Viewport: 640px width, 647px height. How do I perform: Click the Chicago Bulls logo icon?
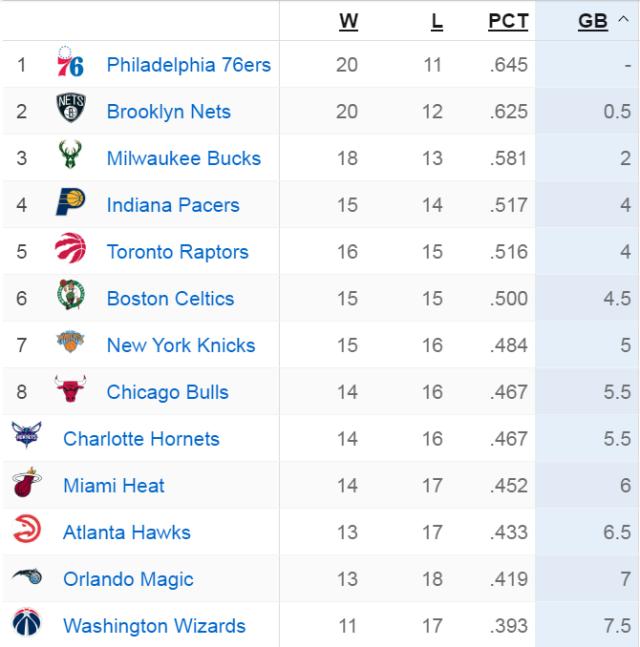tap(71, 391)
